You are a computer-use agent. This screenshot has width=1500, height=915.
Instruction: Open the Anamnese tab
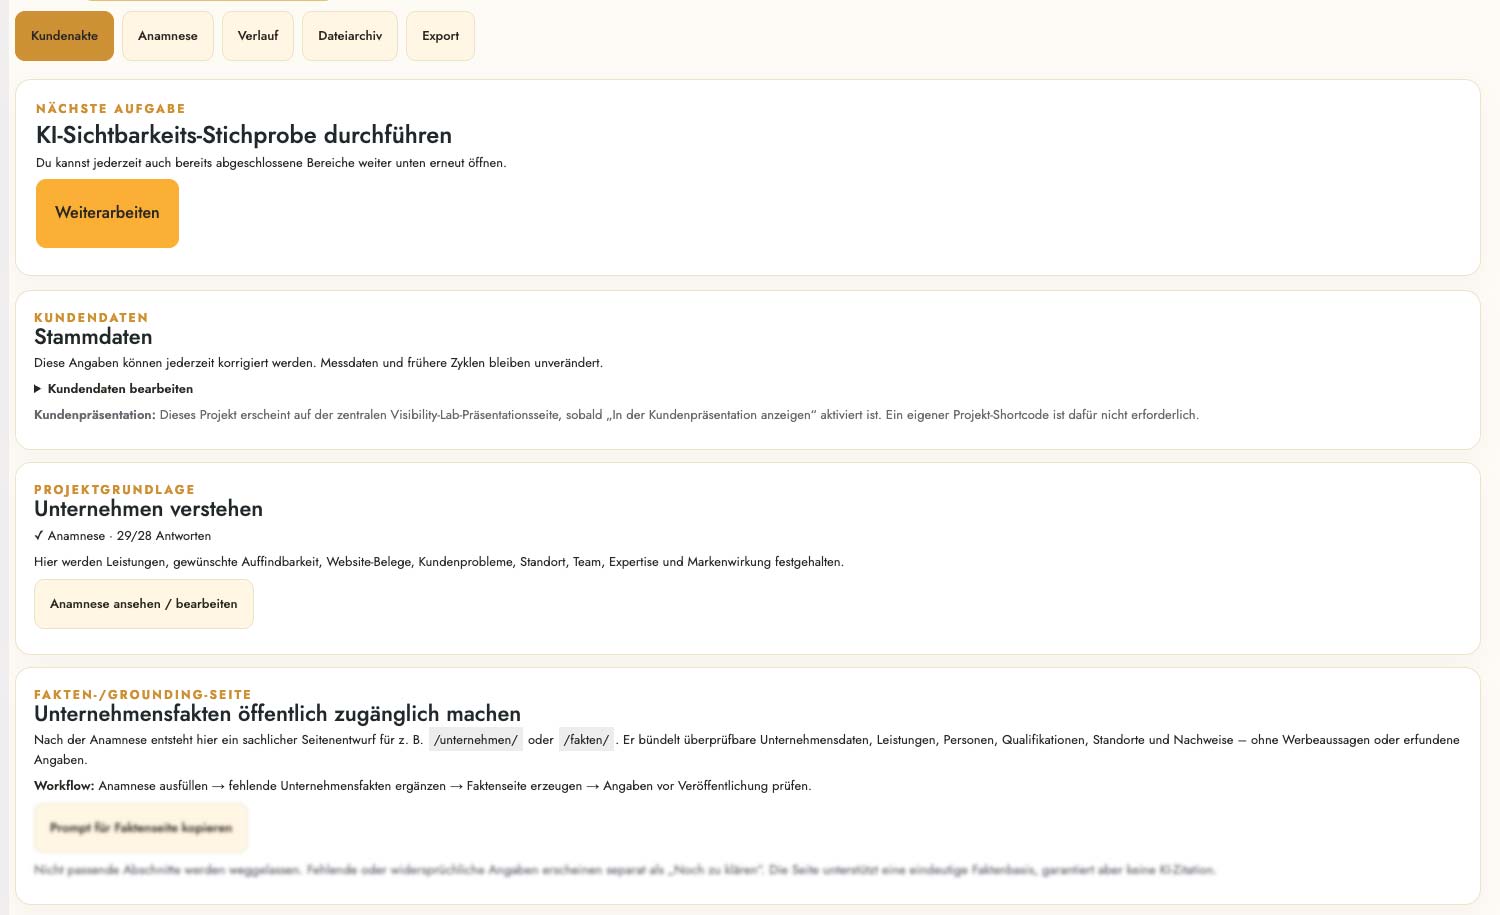tap(168, 36)
